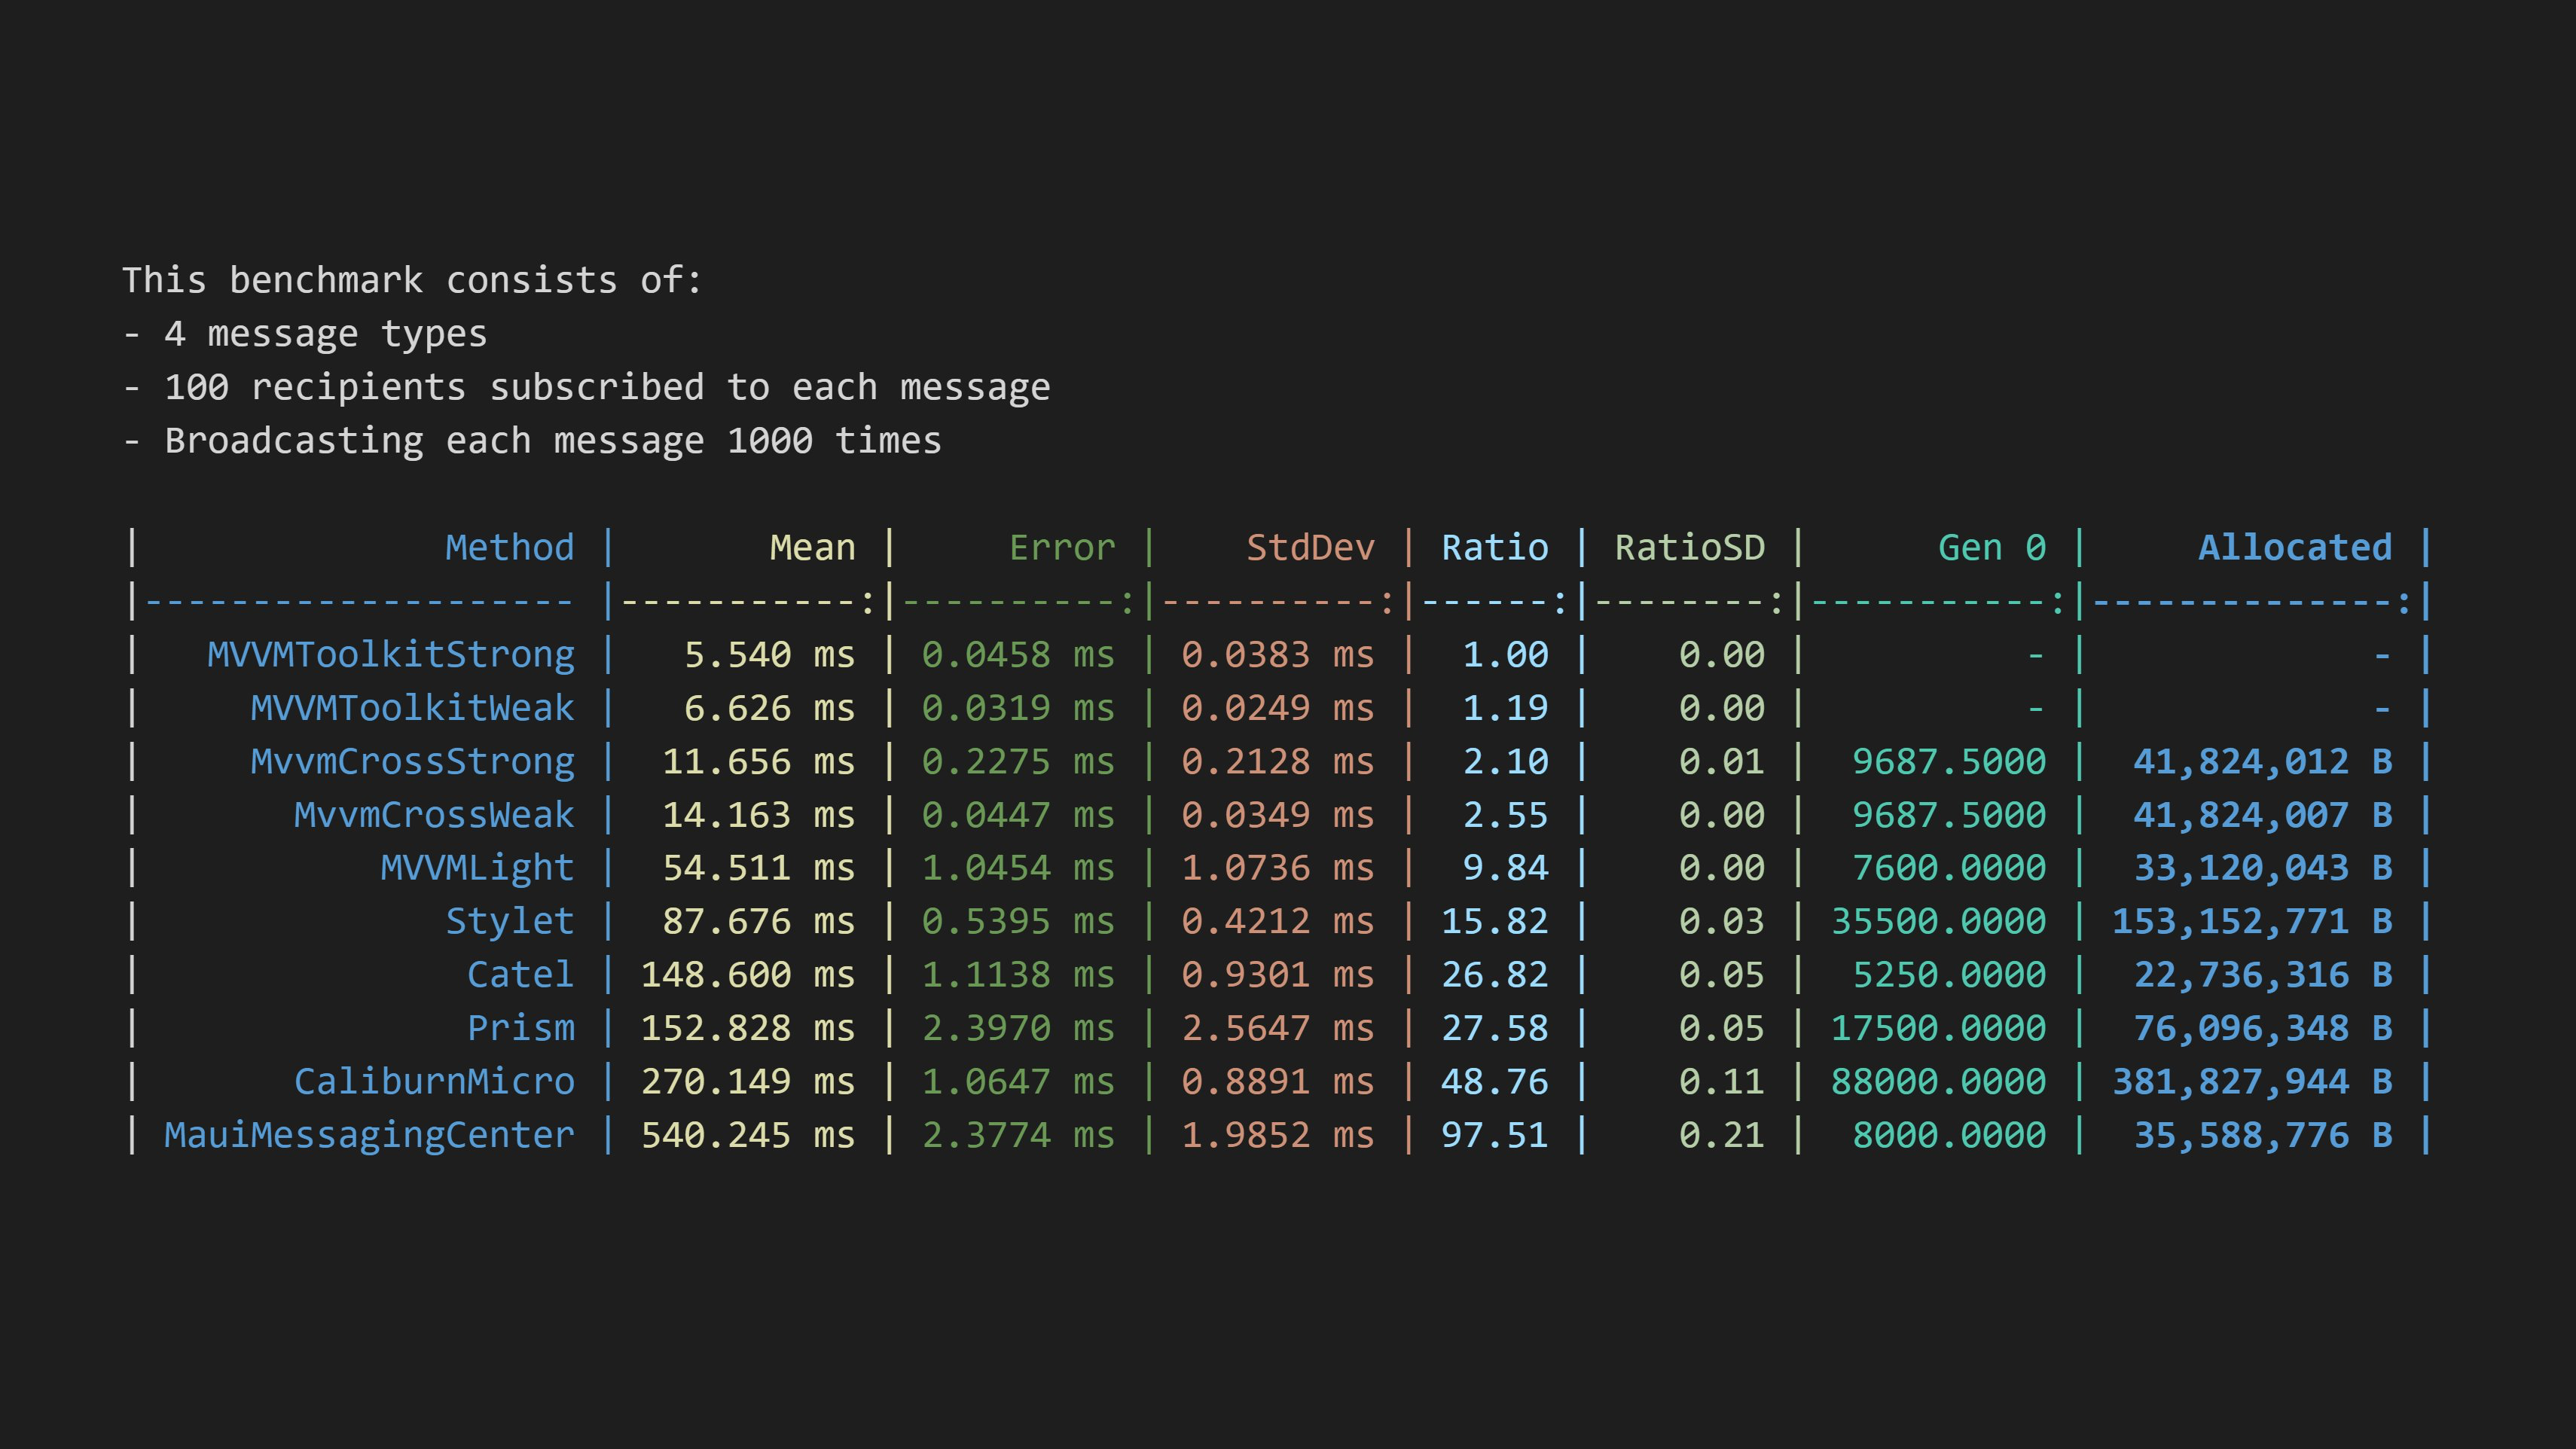Click the 2.3970 ms error value

tap(1018, 1028)
